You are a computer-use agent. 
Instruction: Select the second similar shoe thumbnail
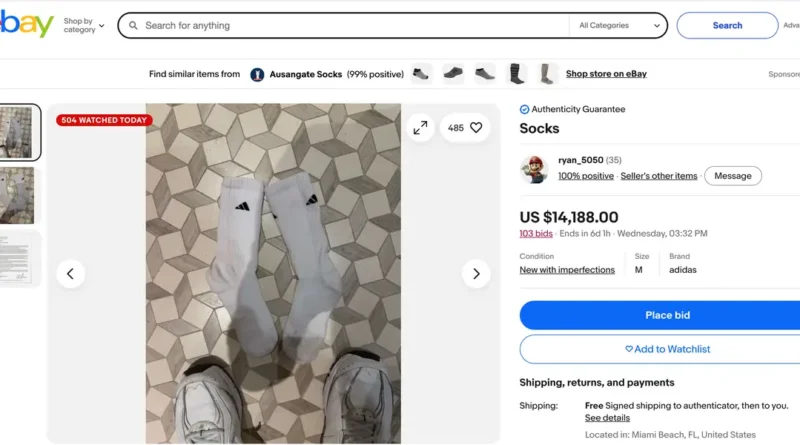pyautogui.click(x=453, y=75)
